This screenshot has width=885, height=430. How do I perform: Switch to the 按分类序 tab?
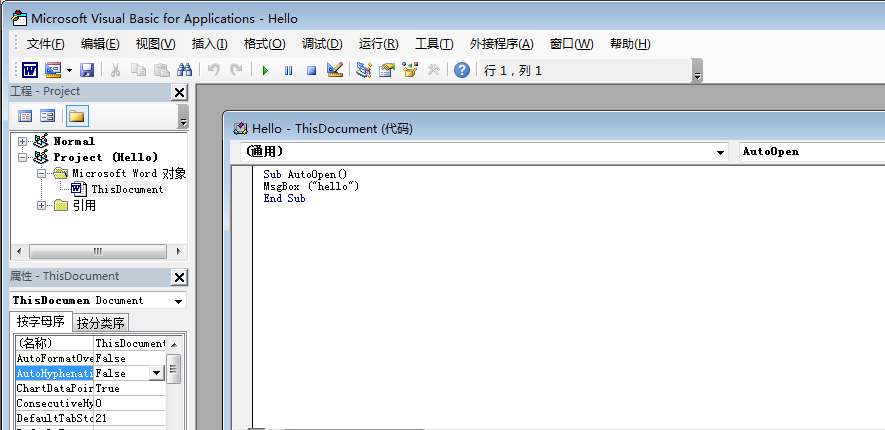click(101, 323)
